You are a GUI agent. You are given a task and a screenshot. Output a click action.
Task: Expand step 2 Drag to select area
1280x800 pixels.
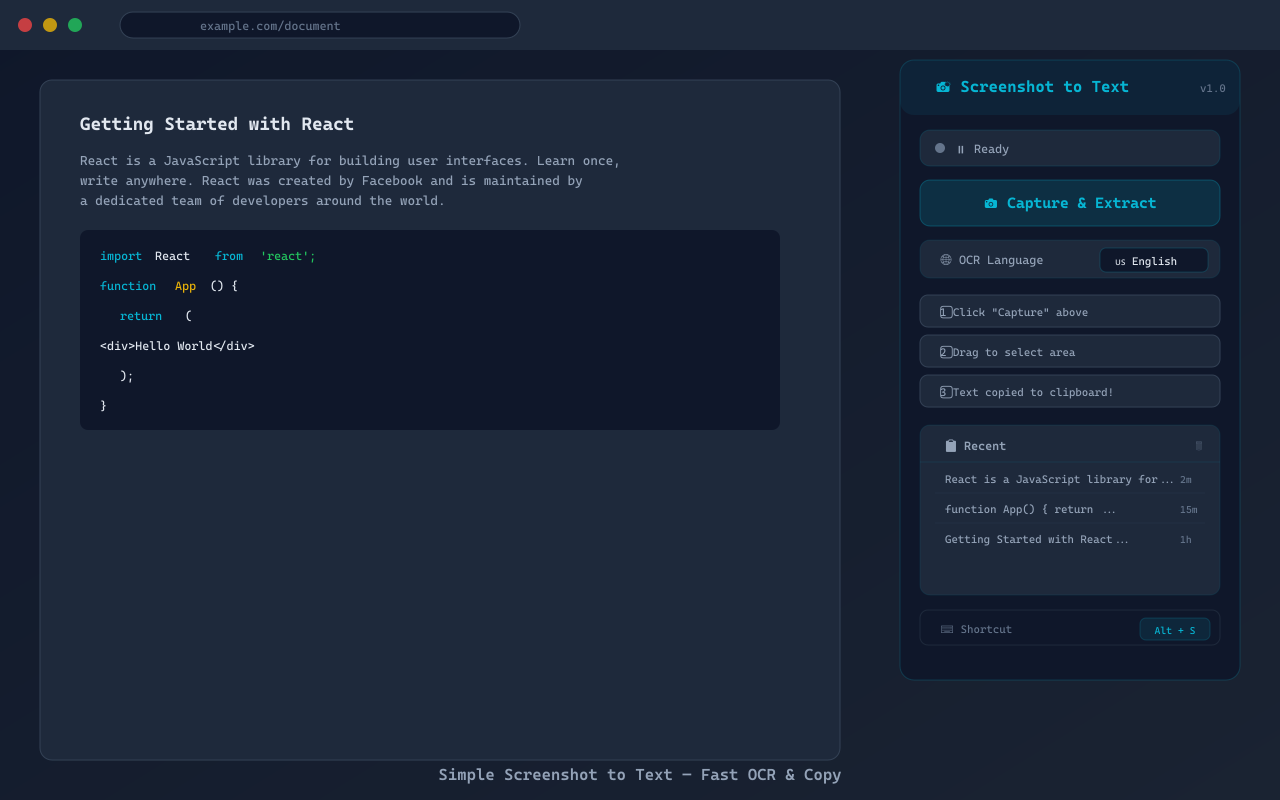[x=1069, y=351]
